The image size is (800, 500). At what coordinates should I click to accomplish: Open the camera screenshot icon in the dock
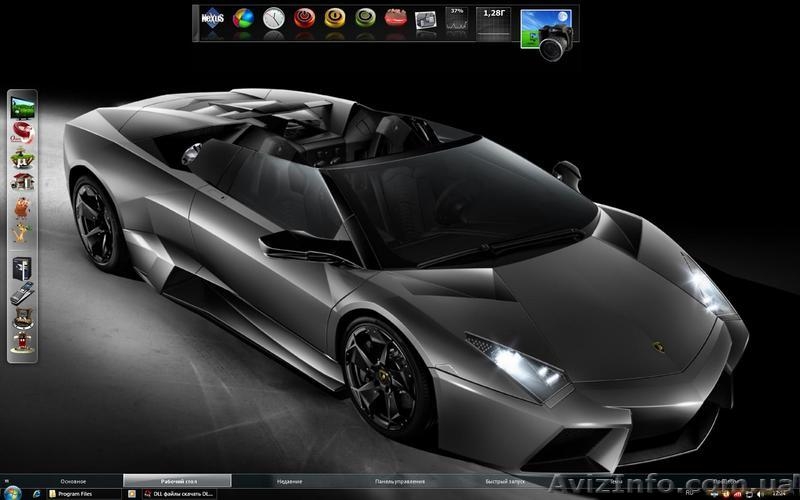[549, 31]
